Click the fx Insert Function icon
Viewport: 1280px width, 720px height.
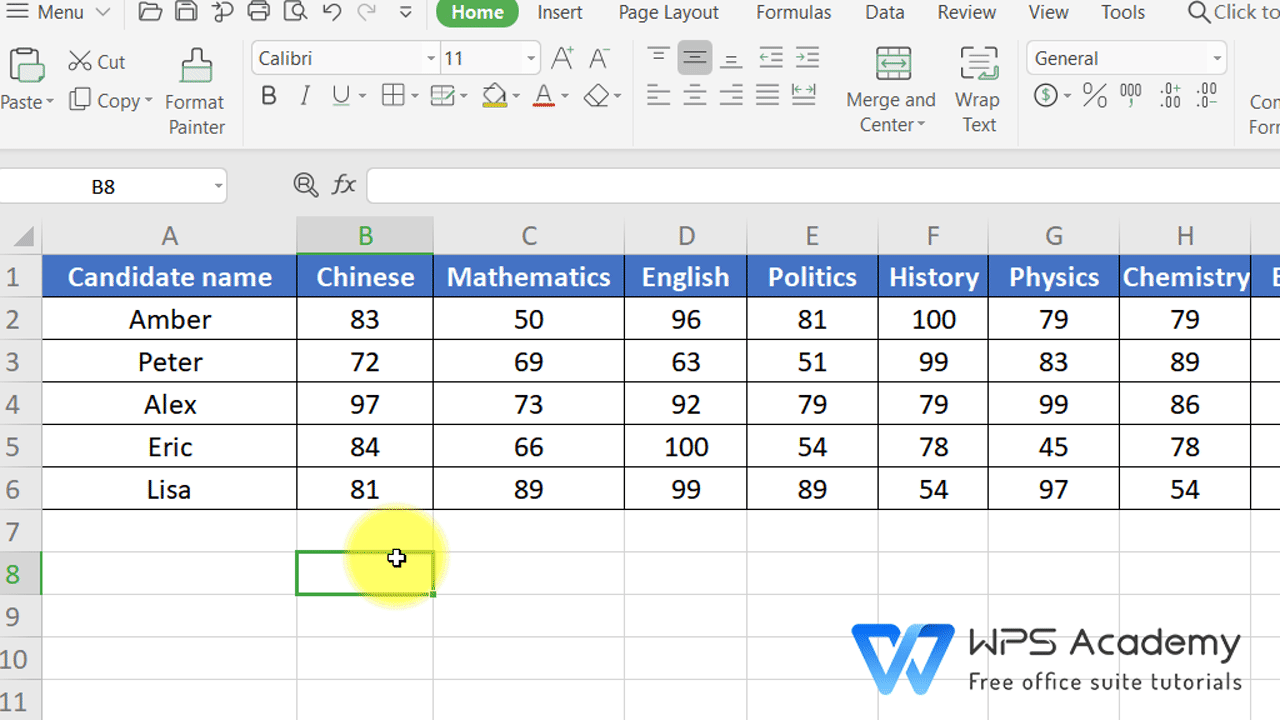pyautogui.click(x=343, y=184)
